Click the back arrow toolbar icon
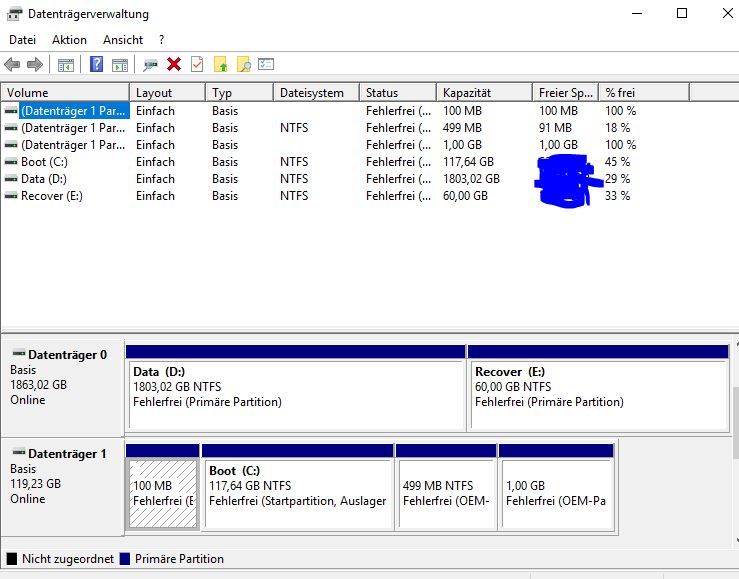 click(x=12, y=65)
